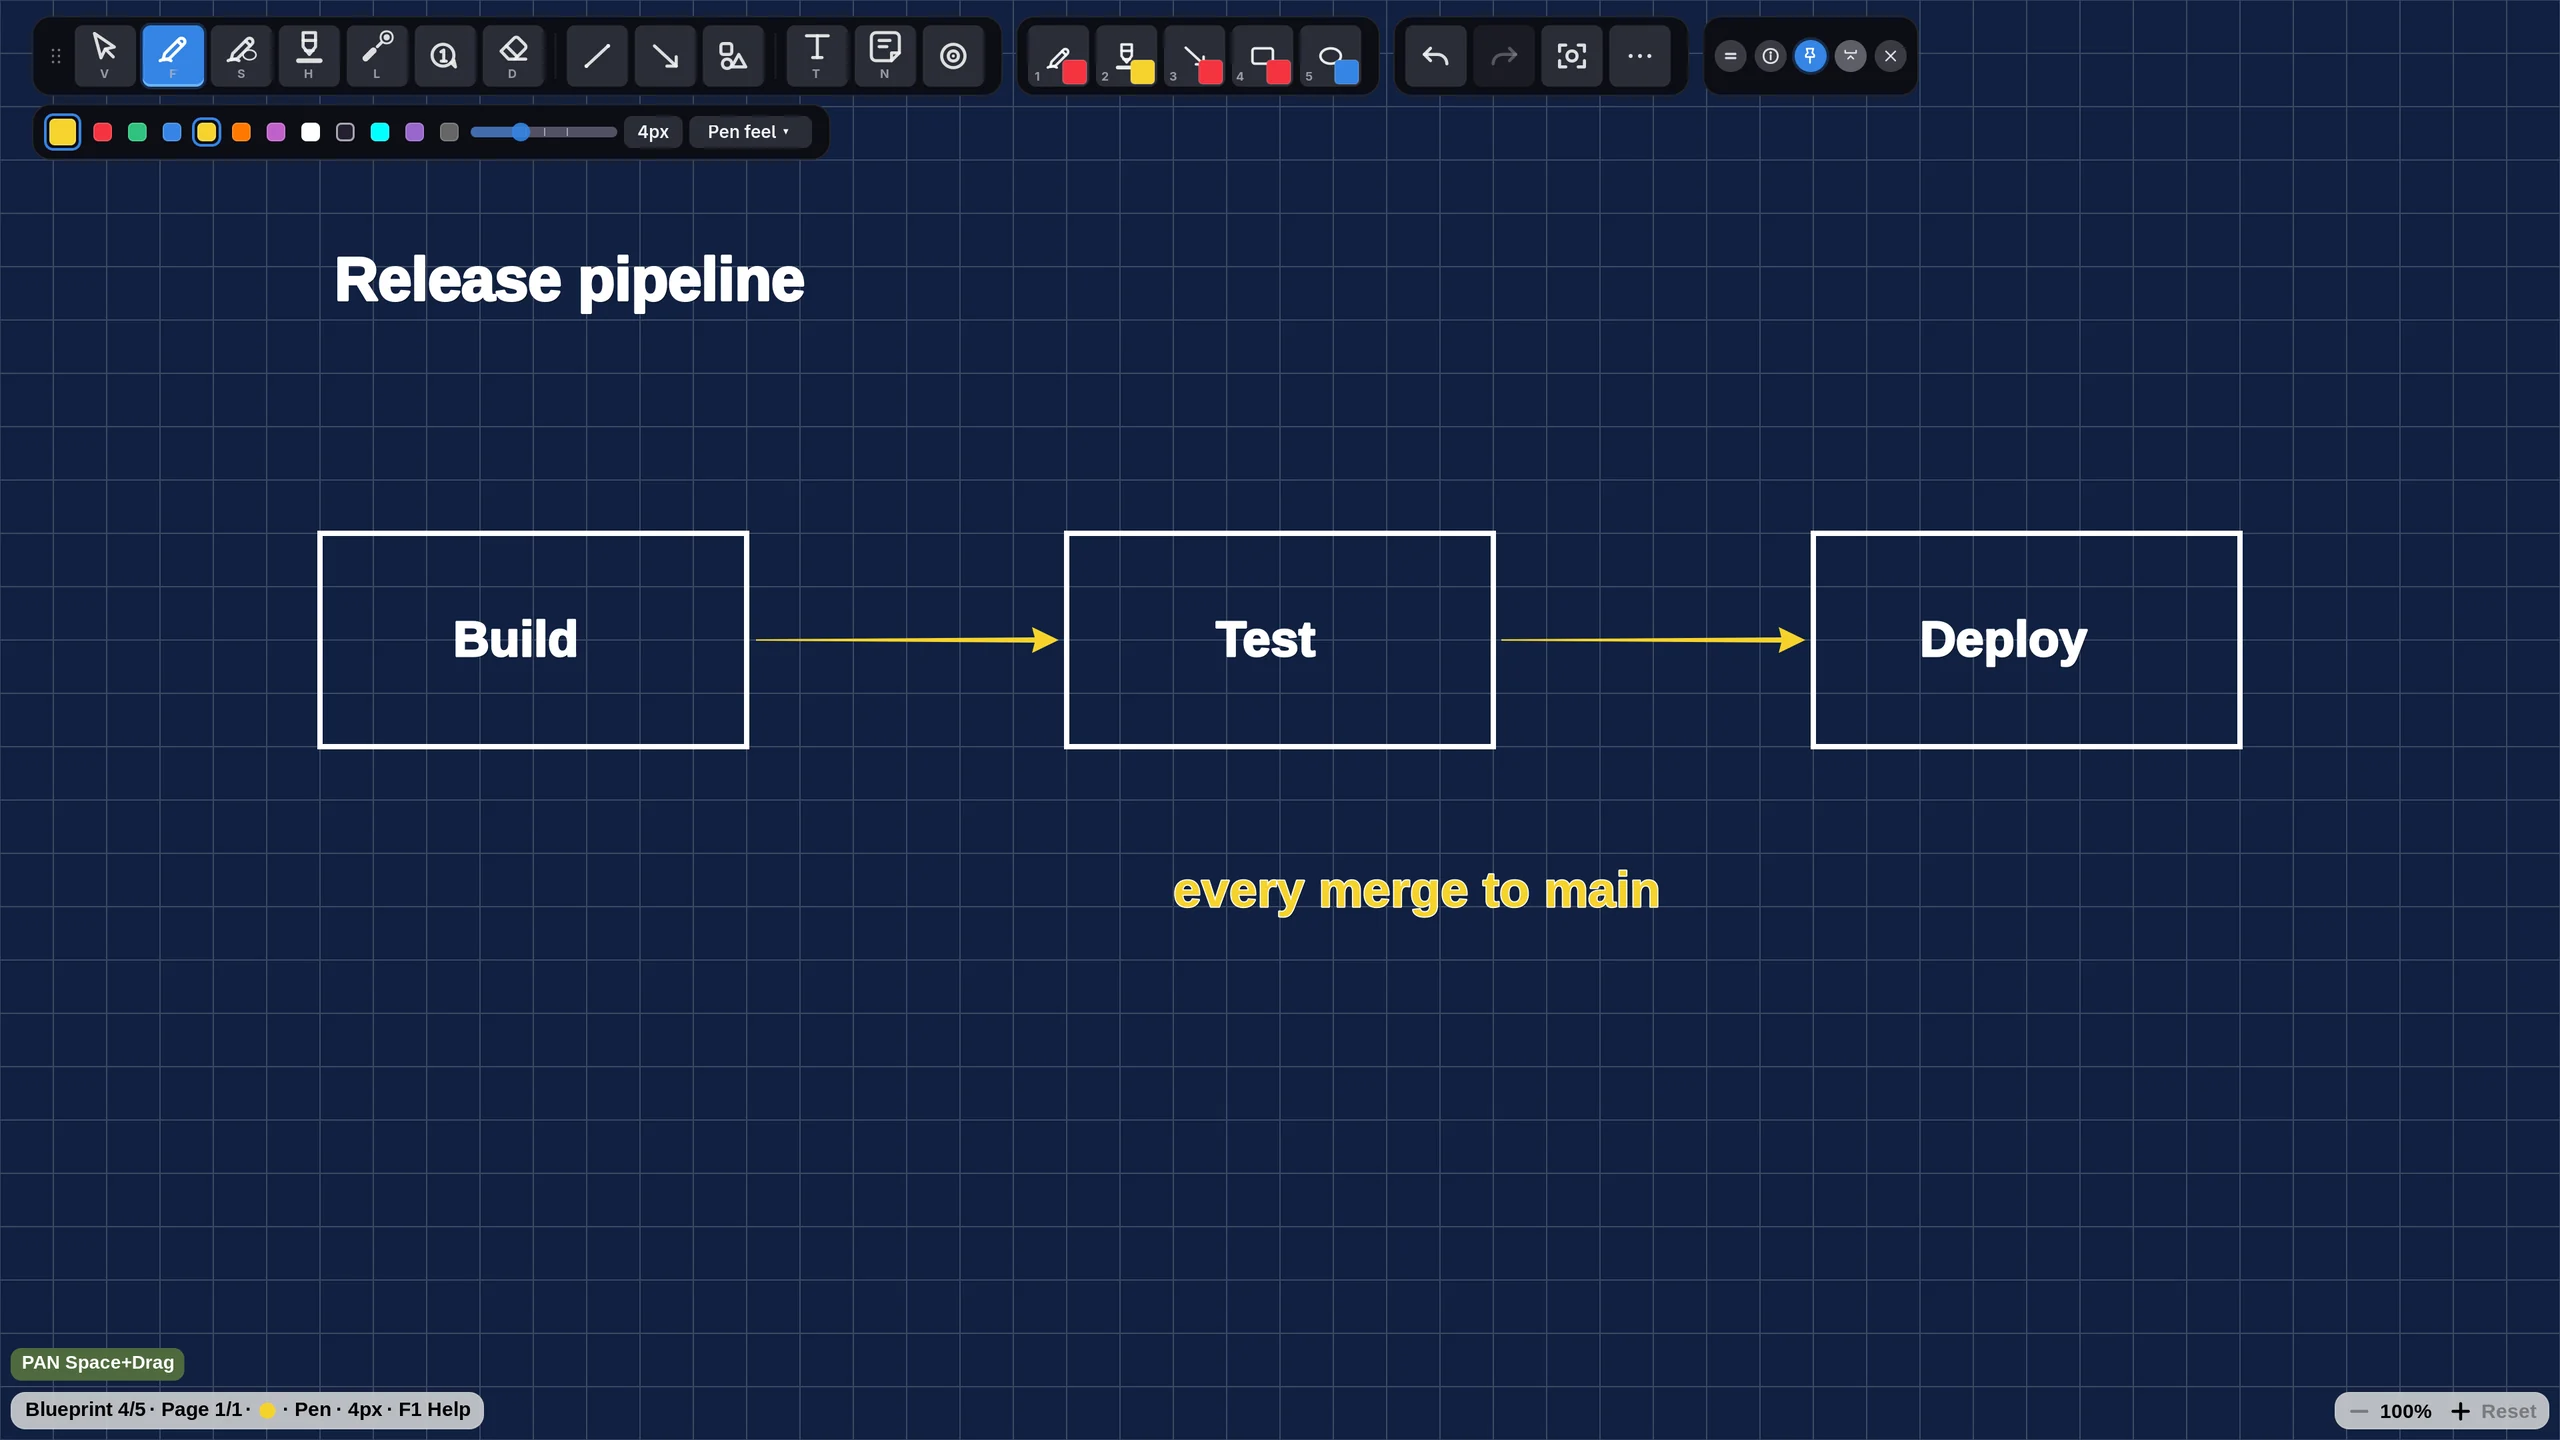Toggle the blue pin toolbar button
Image resolution: width=2560 pixels, height=1440 pixels.
1810,56
